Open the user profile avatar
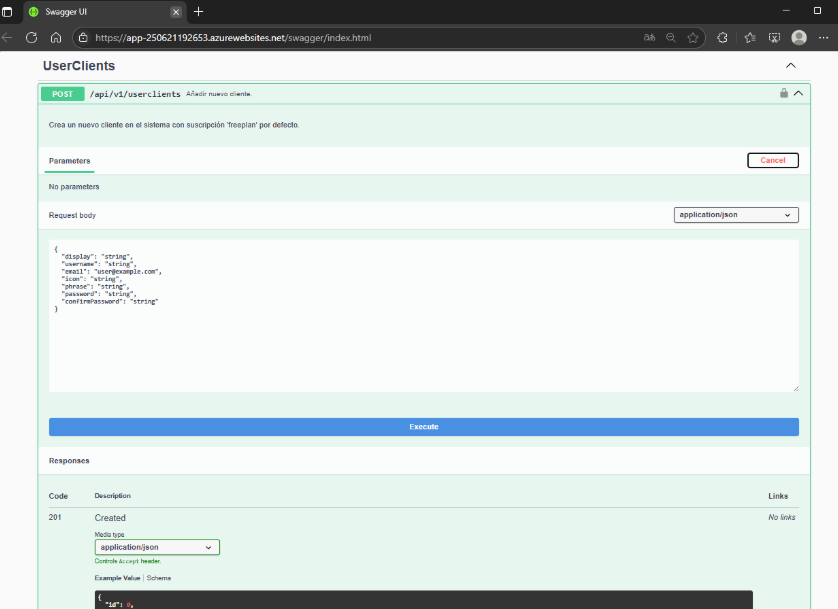 (799, 37)
